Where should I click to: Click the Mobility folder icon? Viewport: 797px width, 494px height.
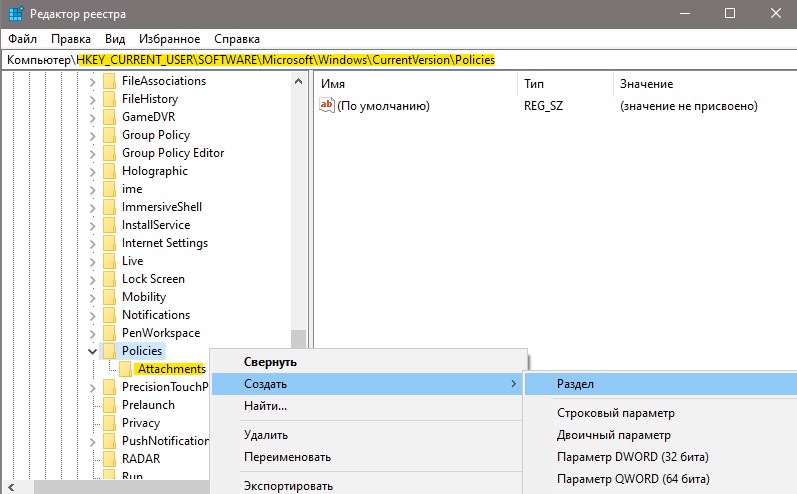109,297
